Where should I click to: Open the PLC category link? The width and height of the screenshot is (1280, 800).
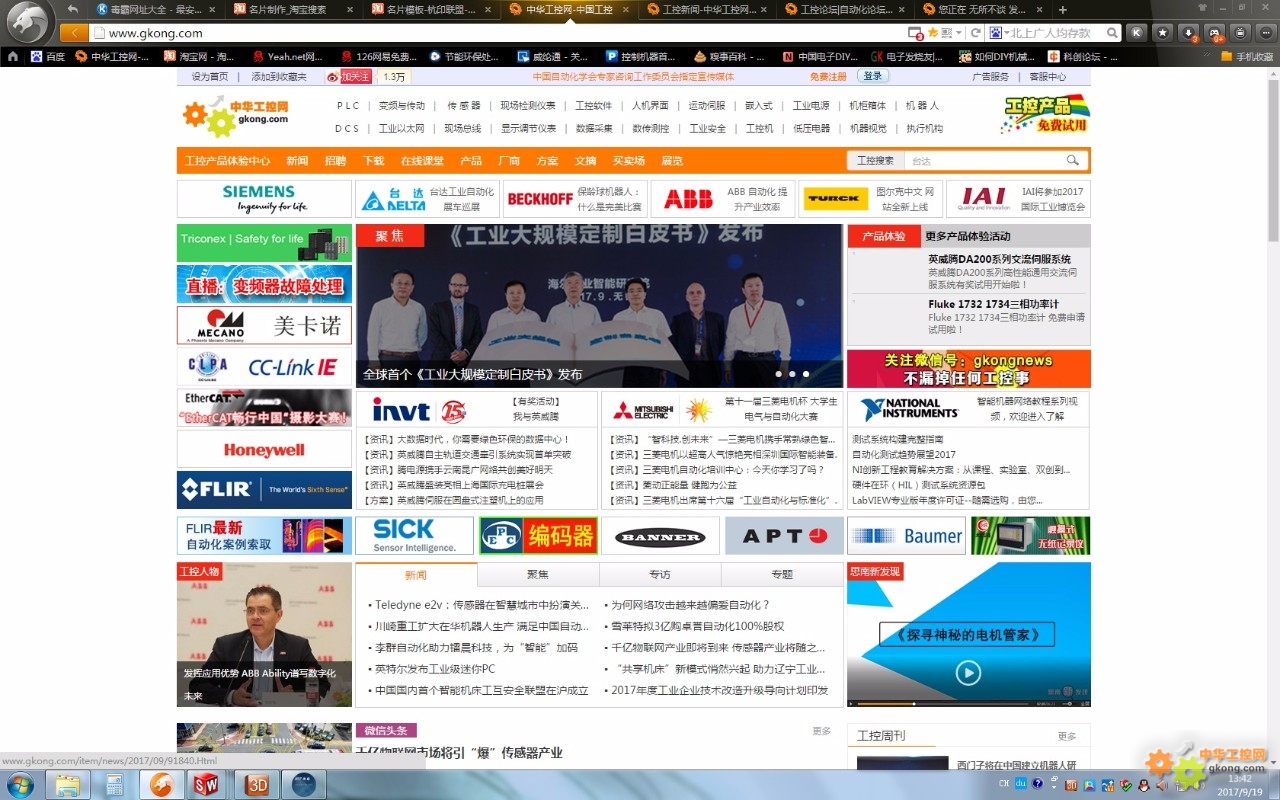point(347,105)
